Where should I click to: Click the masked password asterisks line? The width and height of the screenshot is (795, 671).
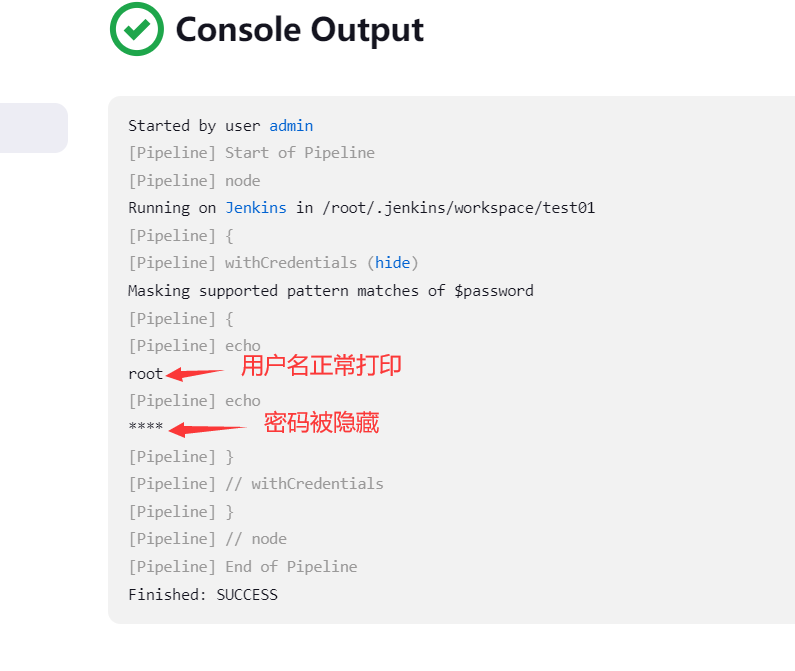tap(146, 427)
